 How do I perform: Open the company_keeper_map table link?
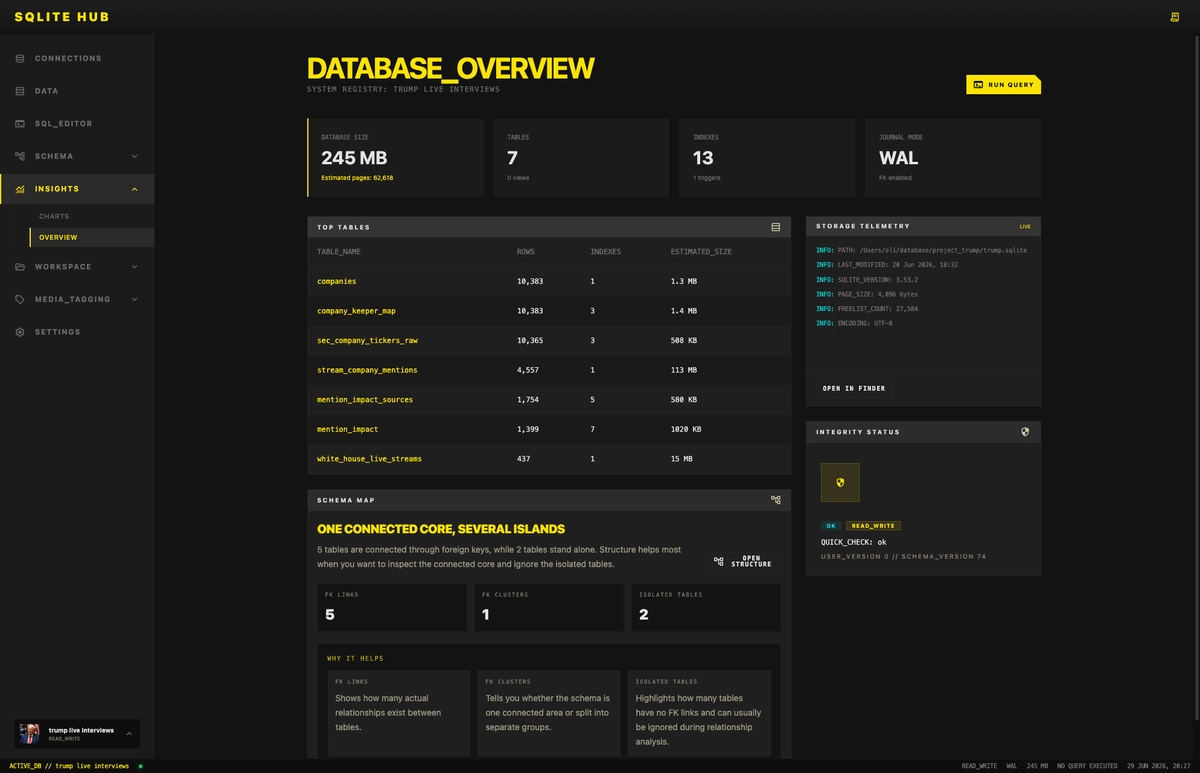(x=356, y=311)
